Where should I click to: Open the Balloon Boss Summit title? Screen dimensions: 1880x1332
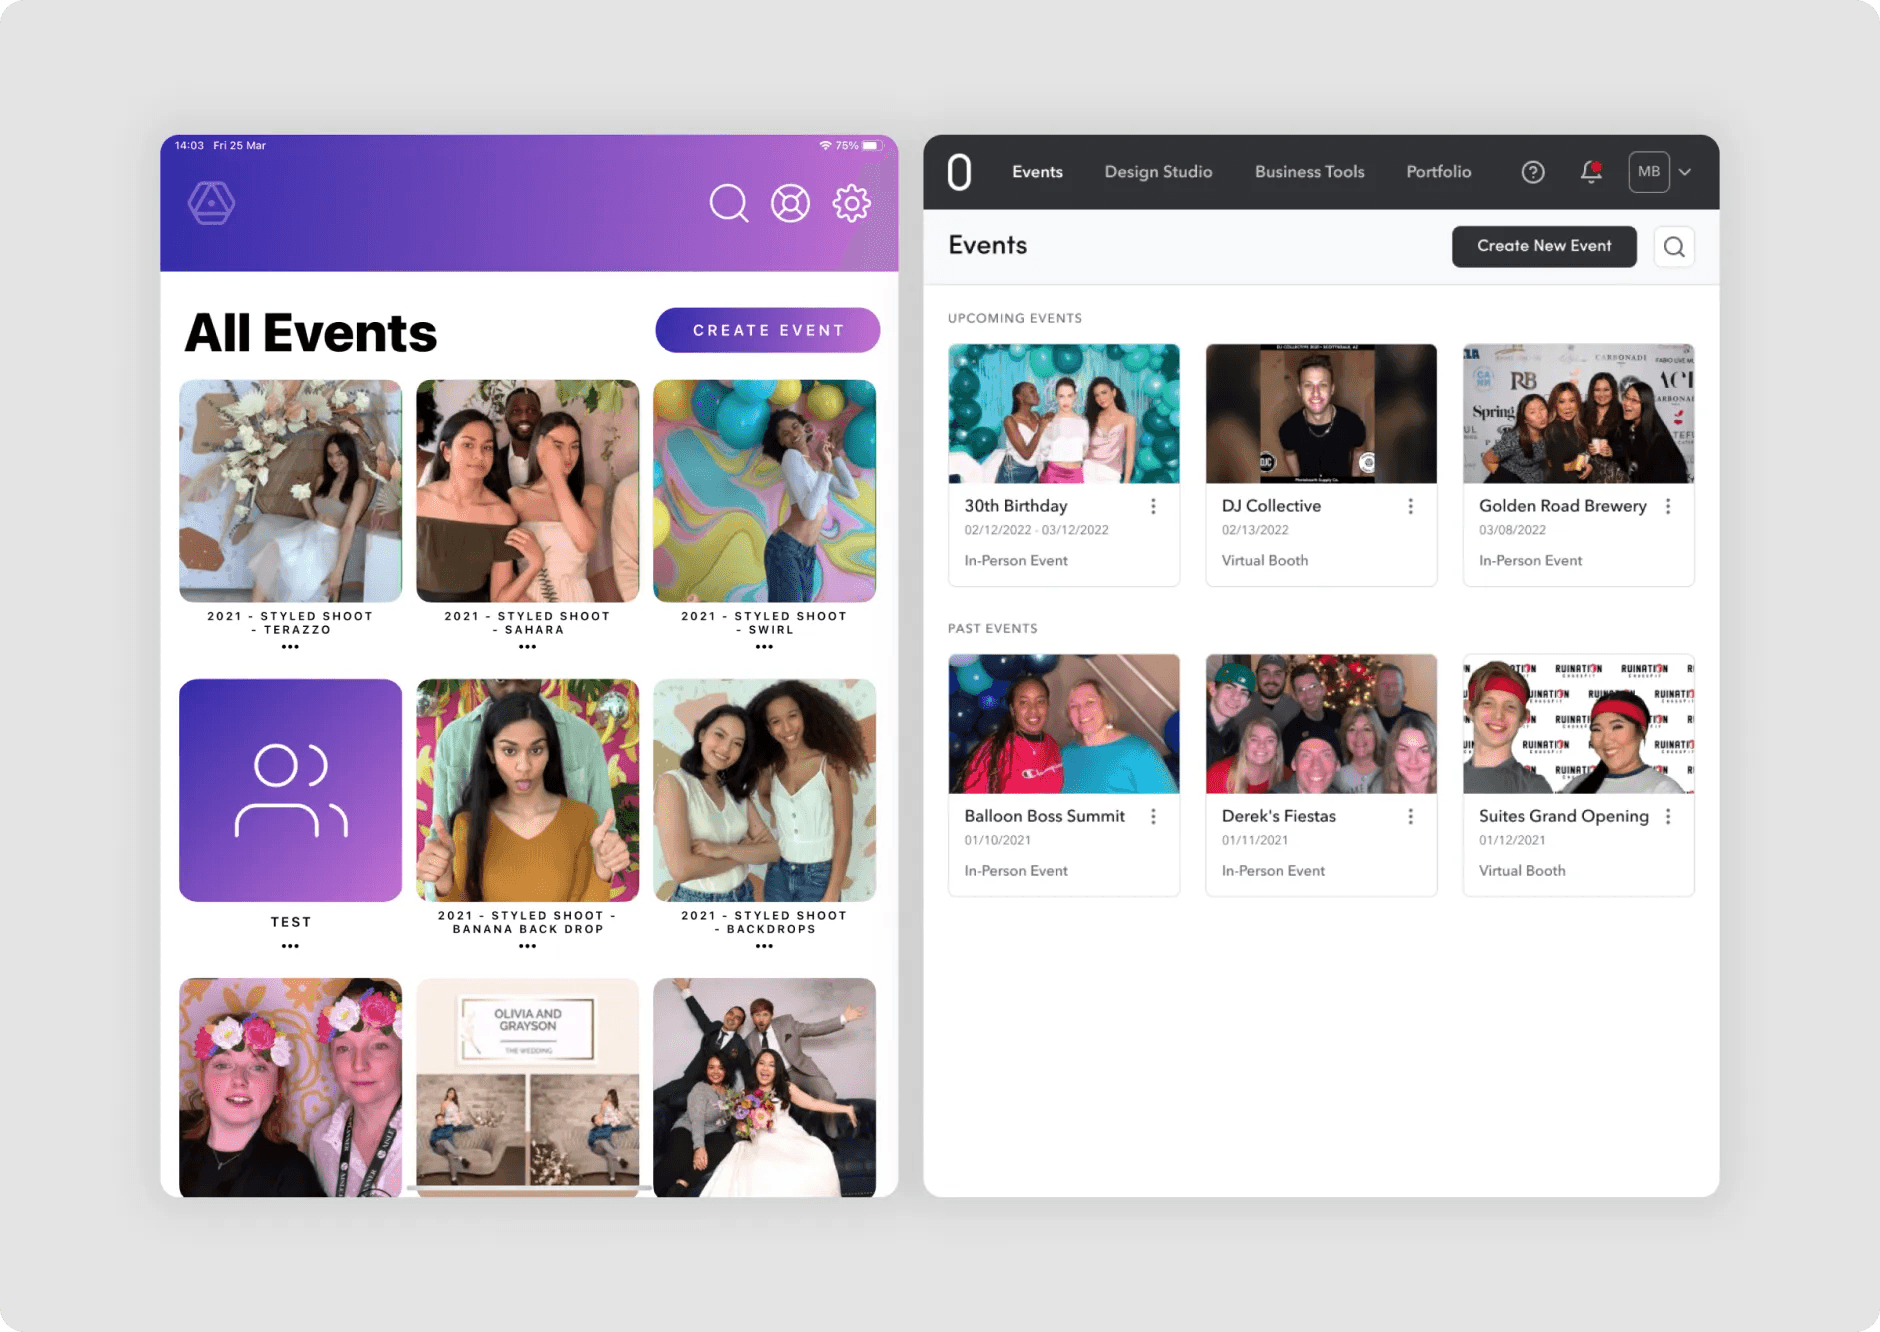click(1044, 816)
